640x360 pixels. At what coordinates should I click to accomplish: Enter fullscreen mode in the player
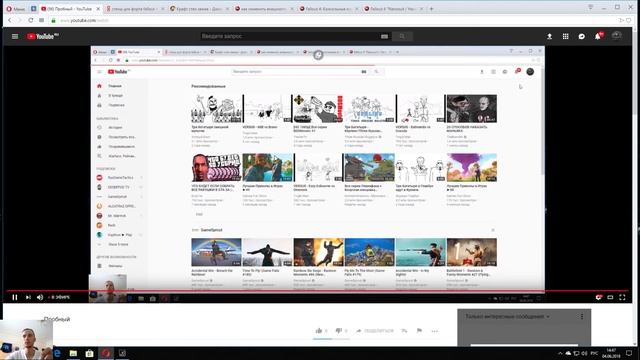pos(622,297)
